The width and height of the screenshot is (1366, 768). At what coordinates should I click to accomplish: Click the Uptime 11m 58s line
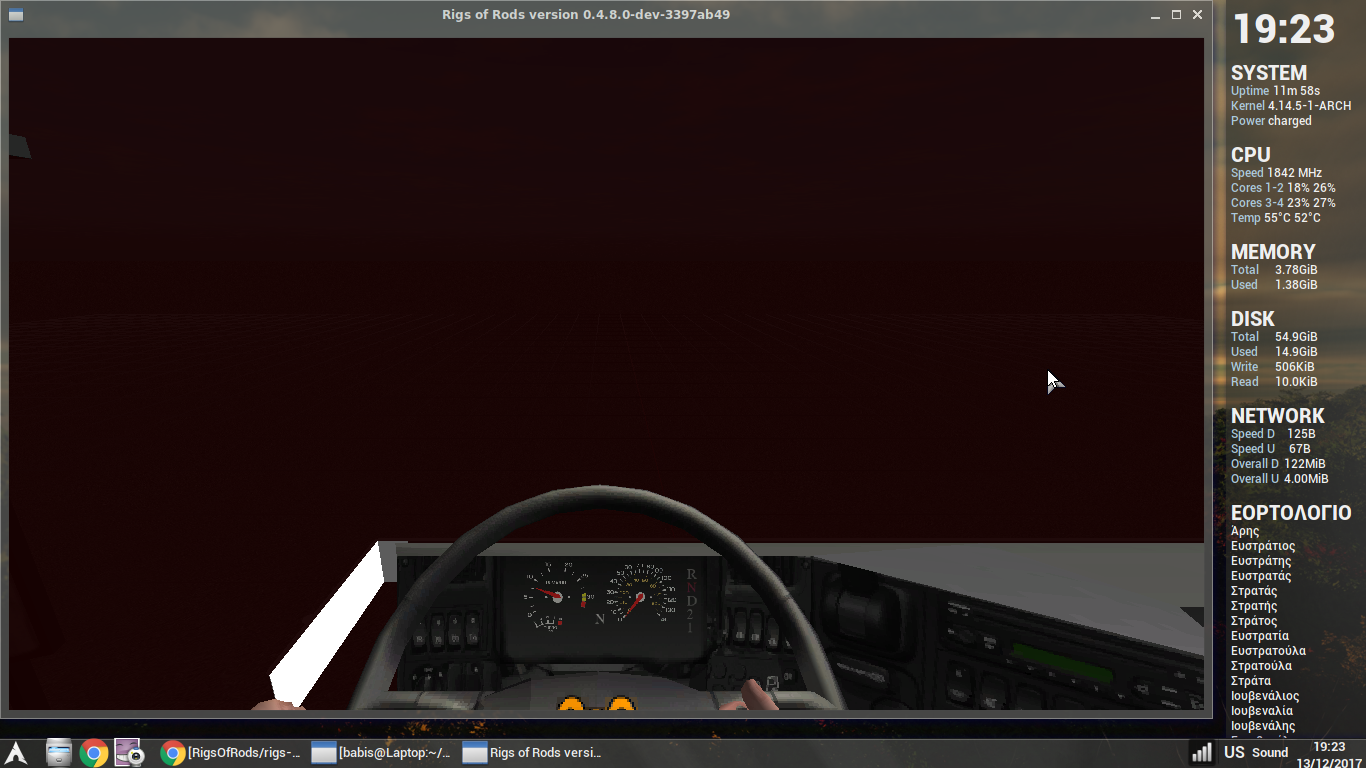tap(1275, 91)
